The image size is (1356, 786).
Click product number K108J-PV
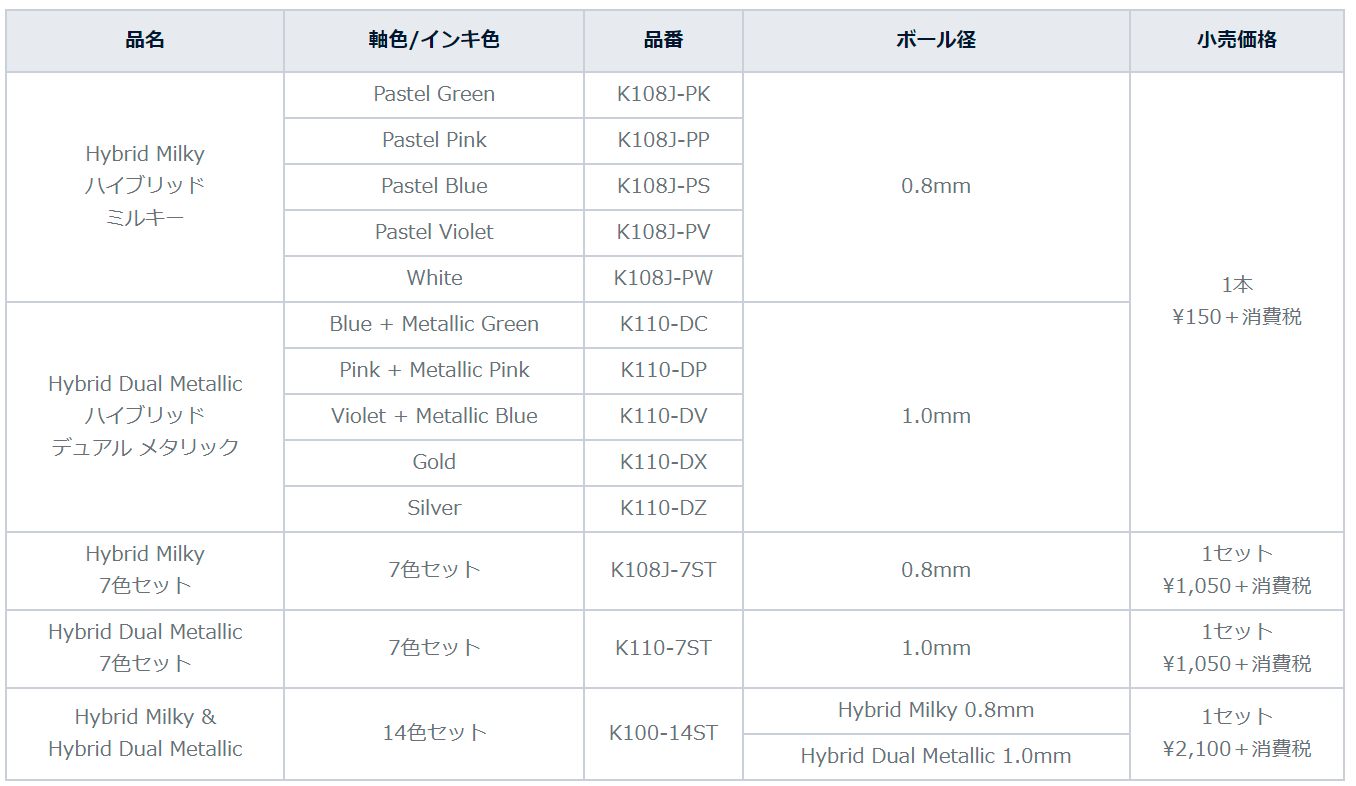click(664, 233)
